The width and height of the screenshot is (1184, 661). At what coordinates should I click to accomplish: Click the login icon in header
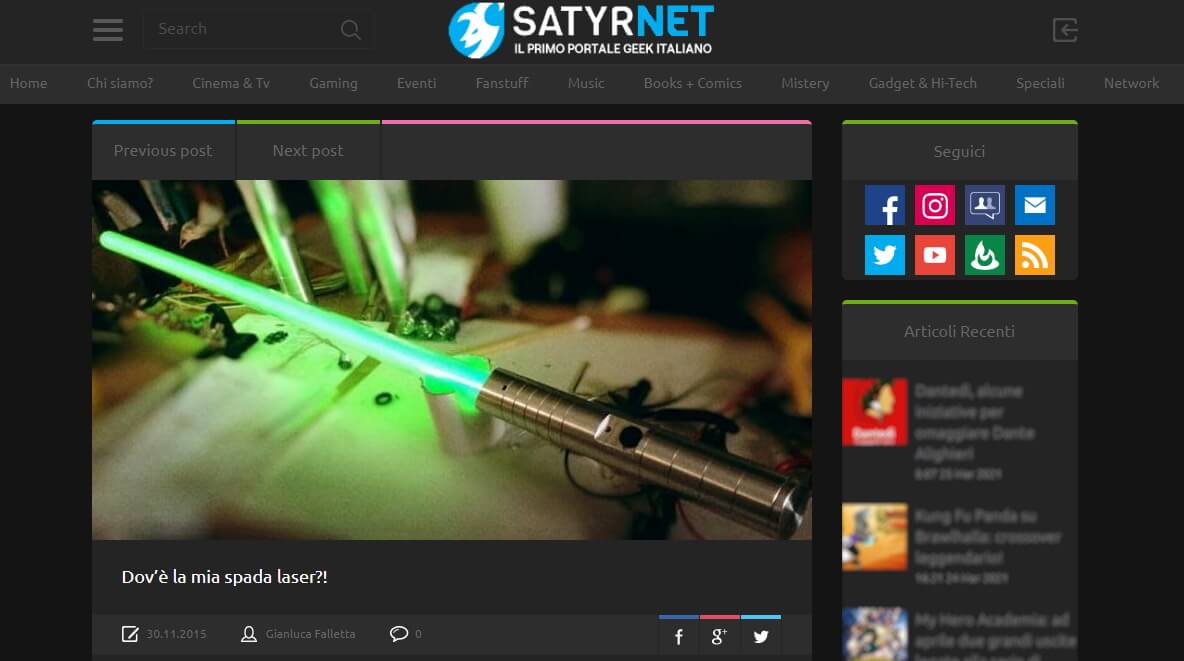(x=1065, y=30)
